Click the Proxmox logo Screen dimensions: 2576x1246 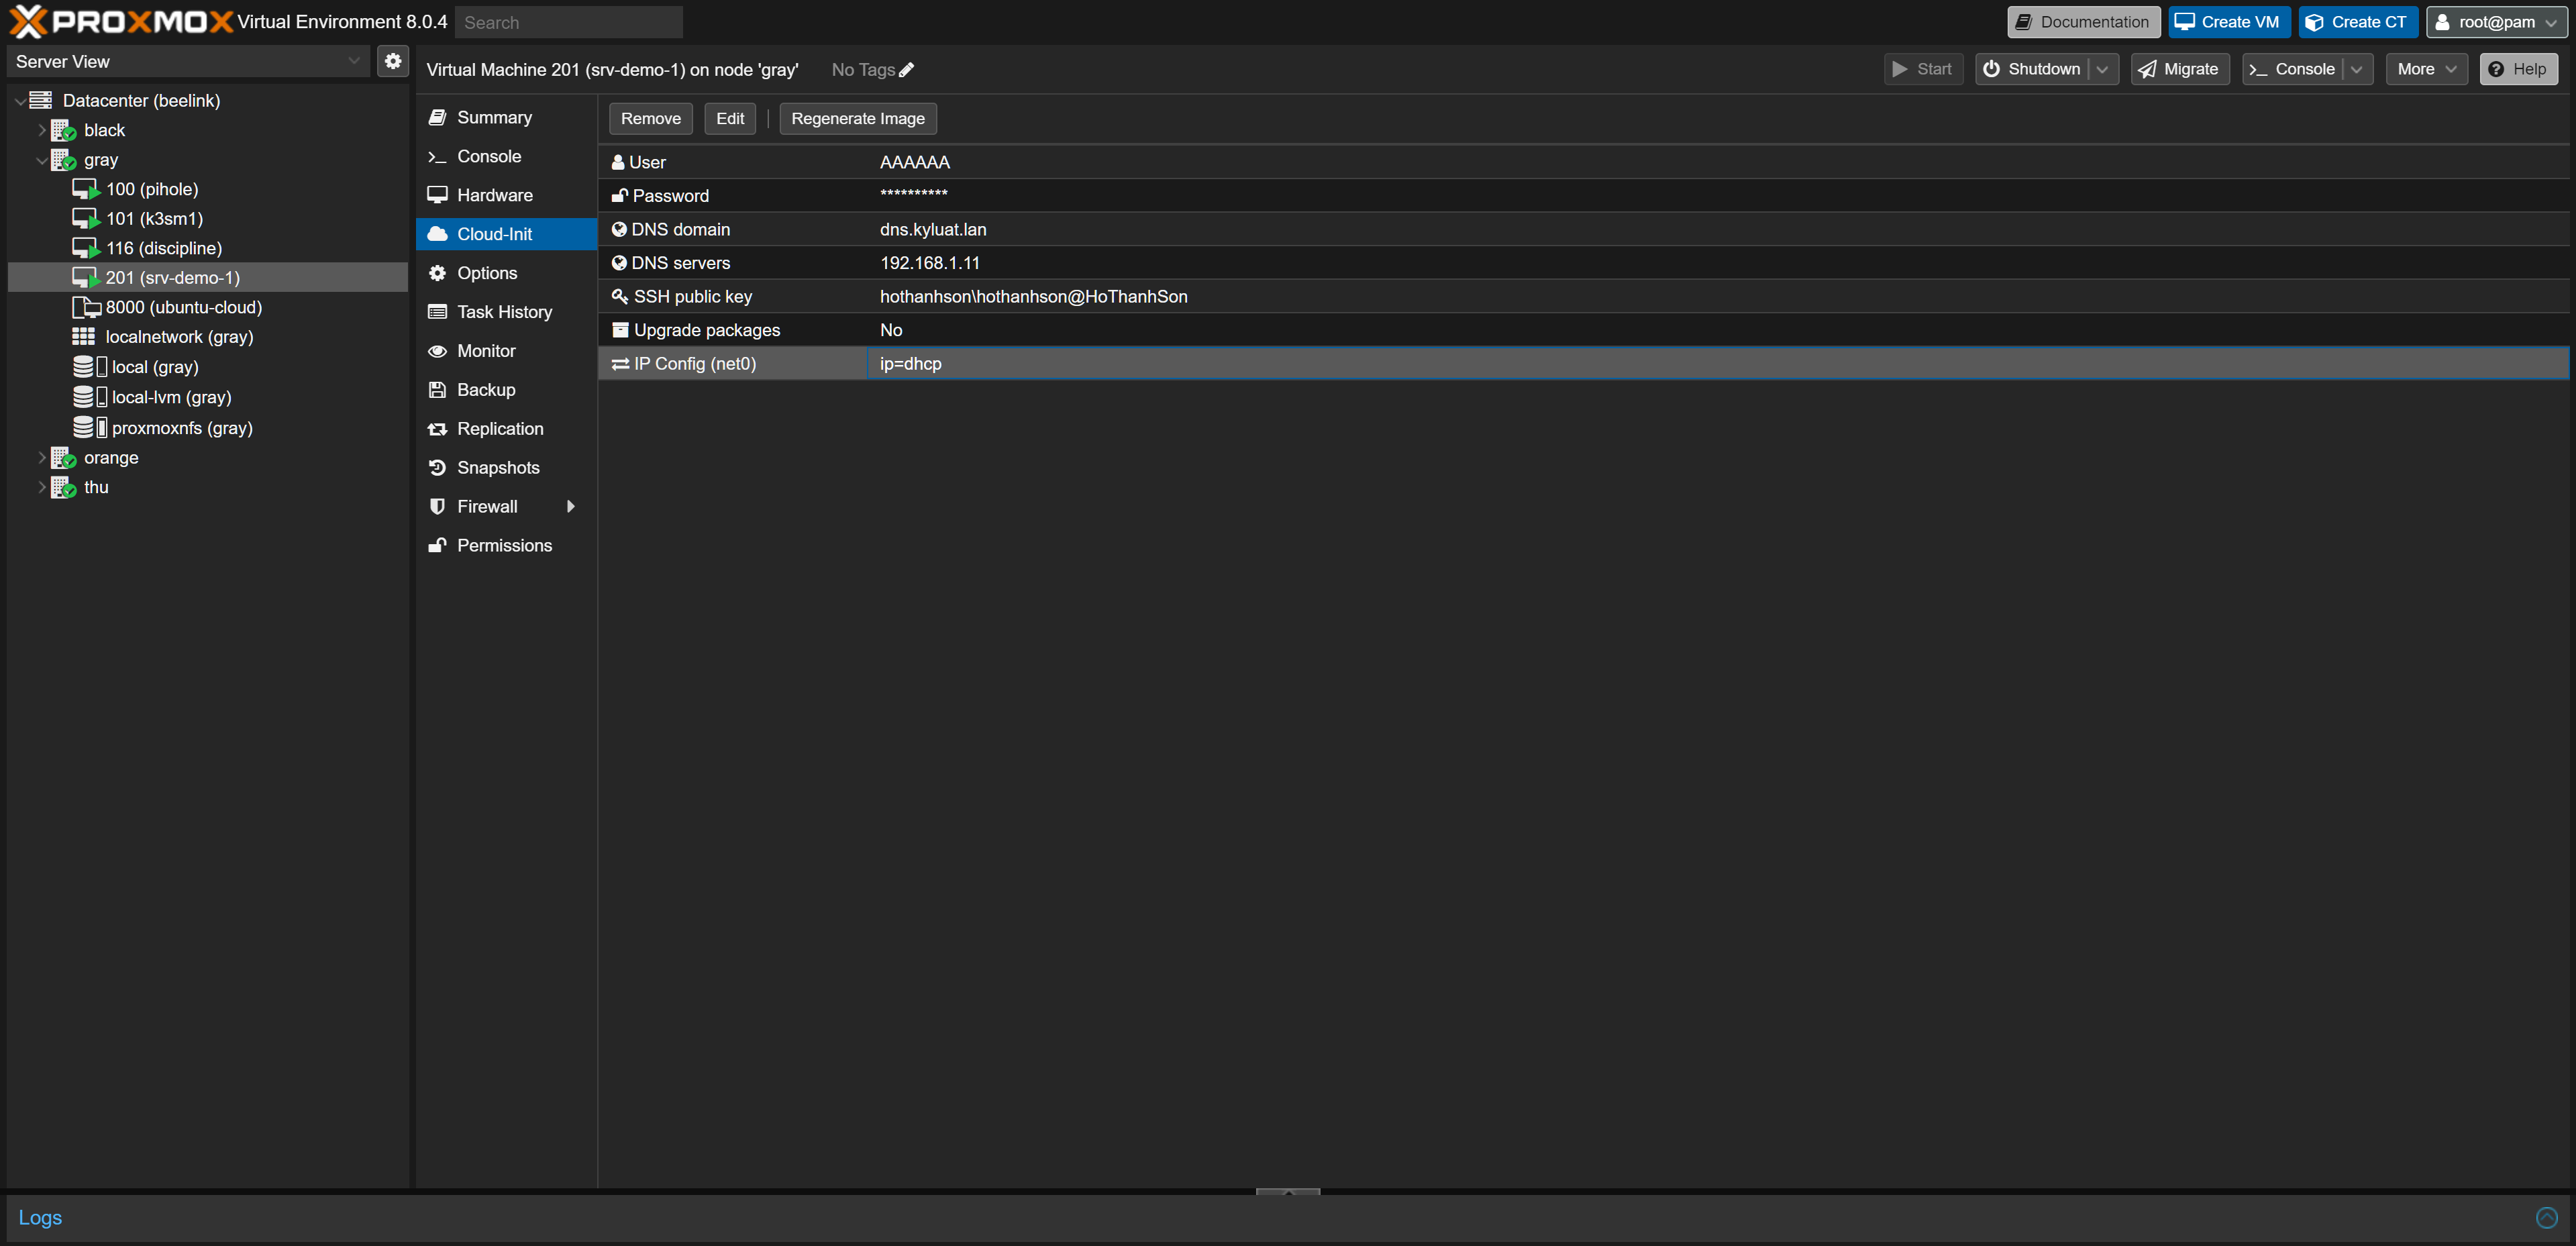121,22
